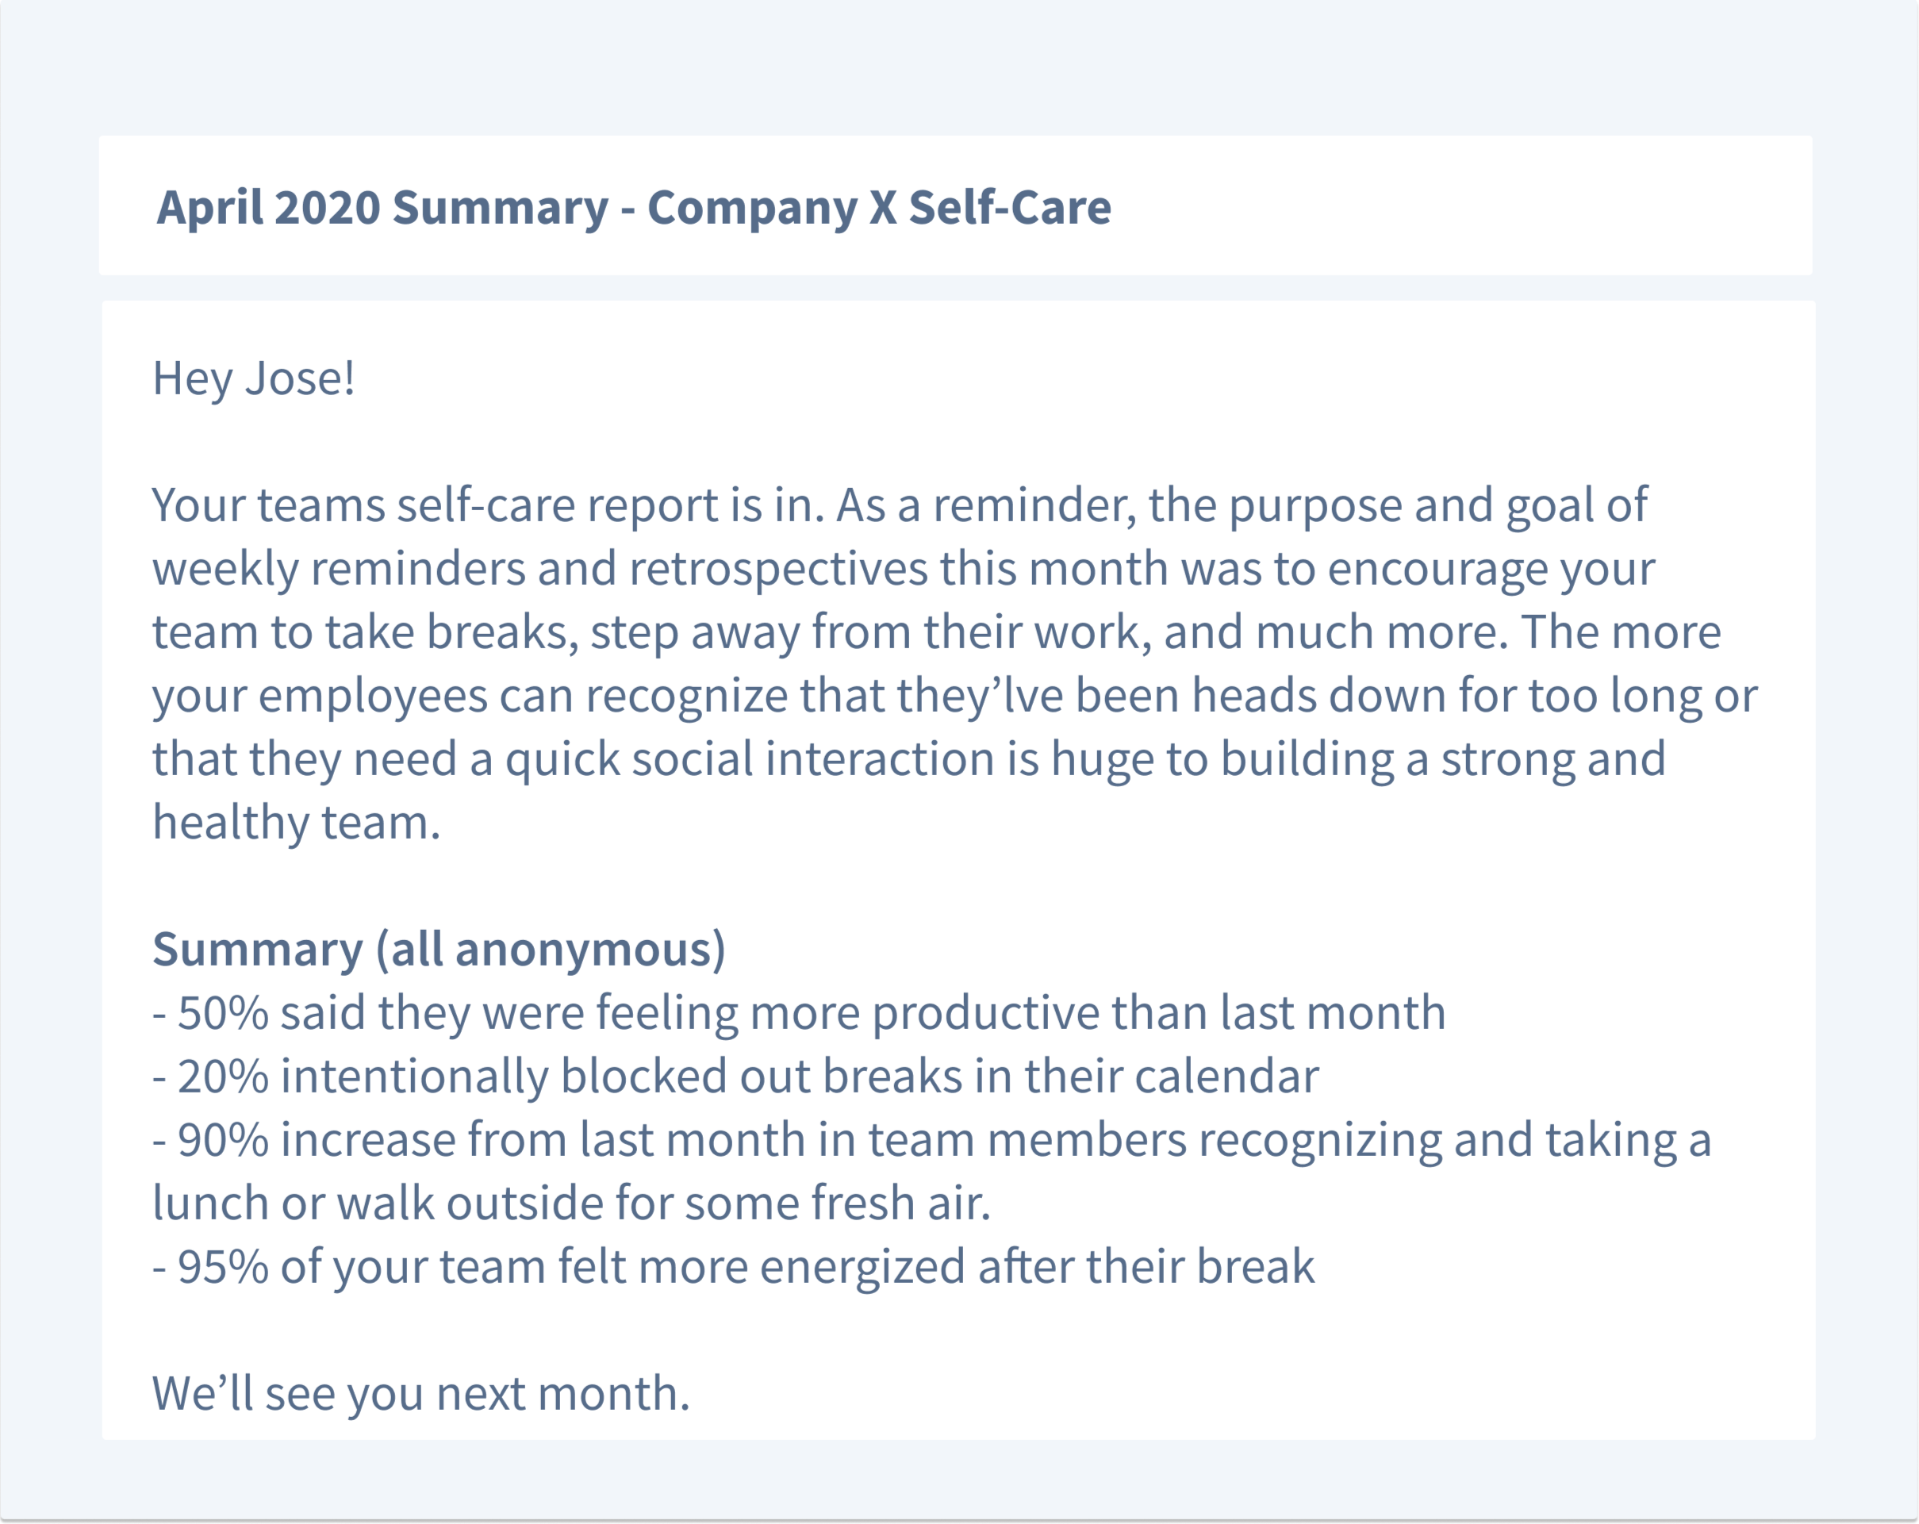1919x1524 pixels.
Task: Click the "We'll see you next month." sign-off
Action: tap(421, 1393)
